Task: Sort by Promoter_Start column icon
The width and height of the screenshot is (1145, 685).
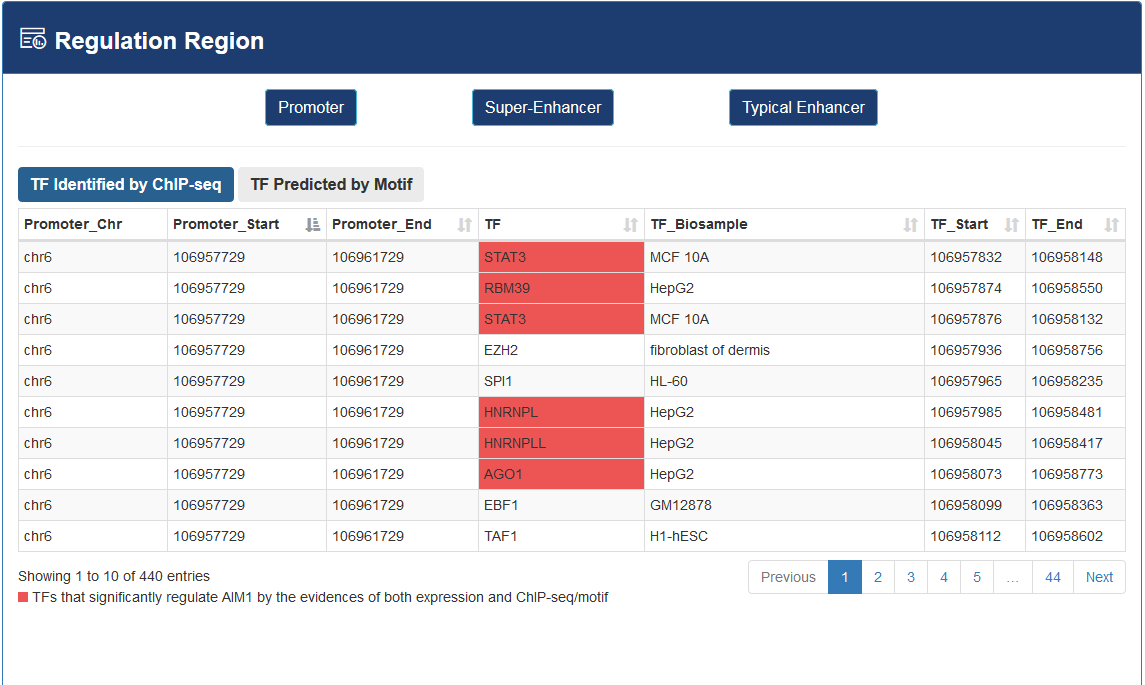Action: pyautogui.click(x=313, y=225)
